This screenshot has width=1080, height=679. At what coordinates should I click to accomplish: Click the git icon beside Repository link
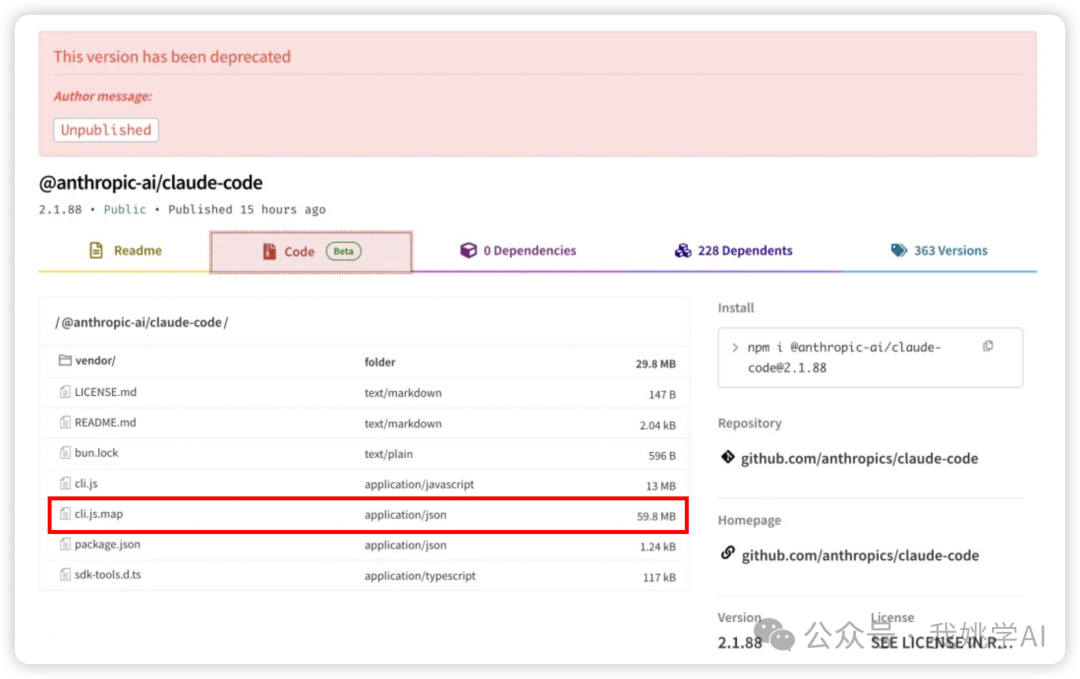pos(728,458)
